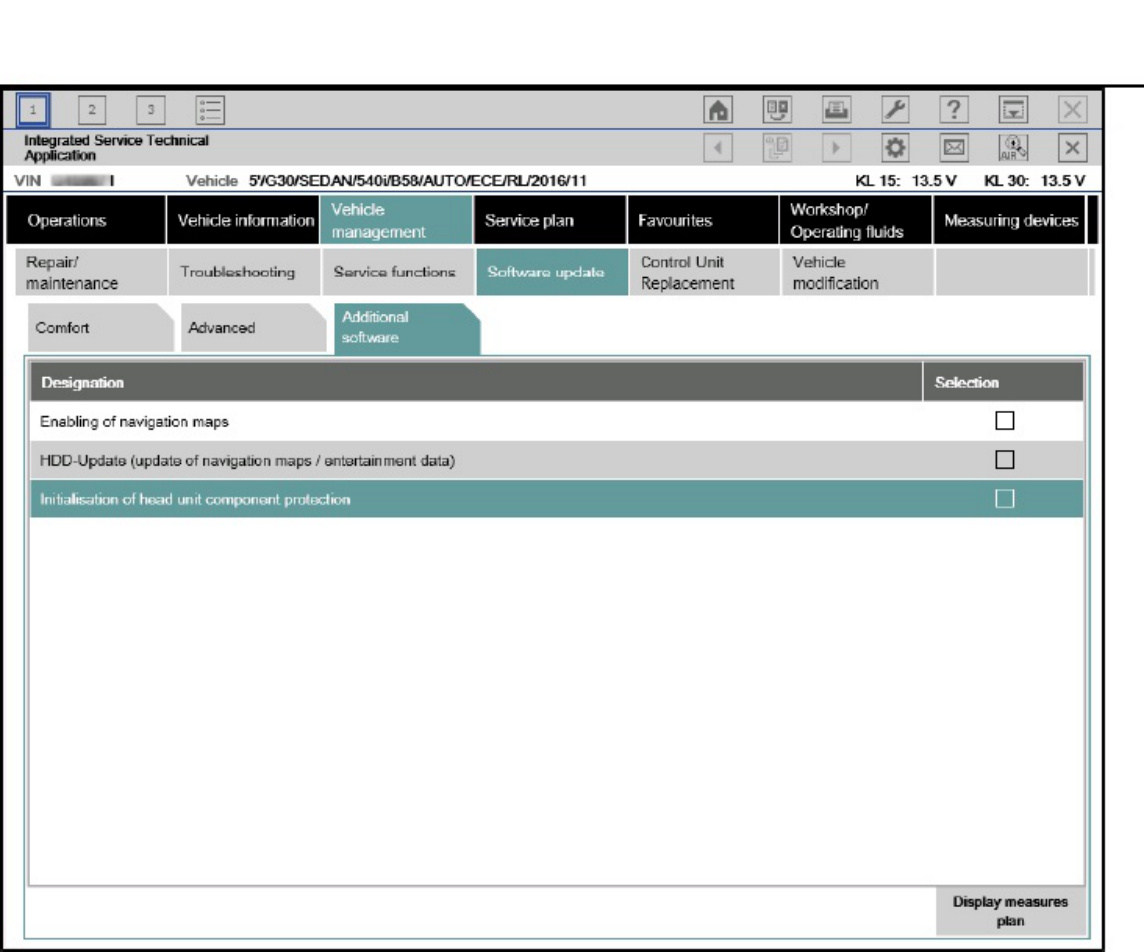
Task: Click the print icon
Action: point(836,110)
